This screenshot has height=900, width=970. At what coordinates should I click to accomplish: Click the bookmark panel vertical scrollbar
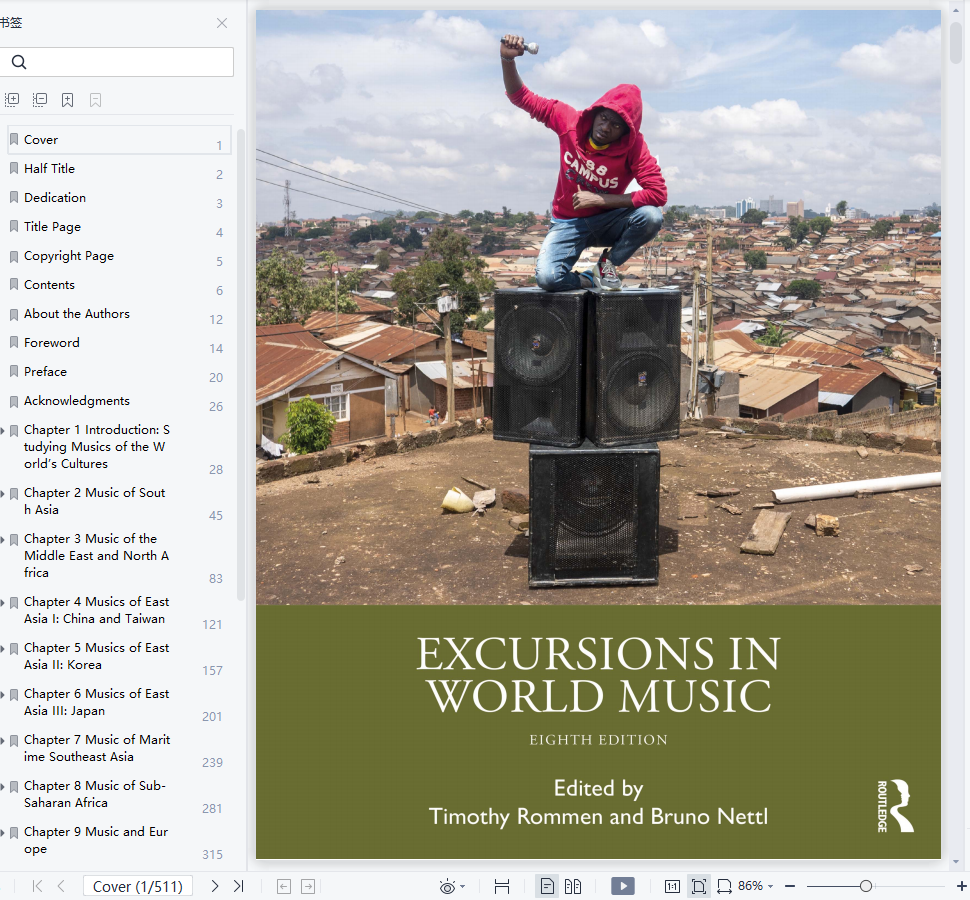[x=241, y=365]
